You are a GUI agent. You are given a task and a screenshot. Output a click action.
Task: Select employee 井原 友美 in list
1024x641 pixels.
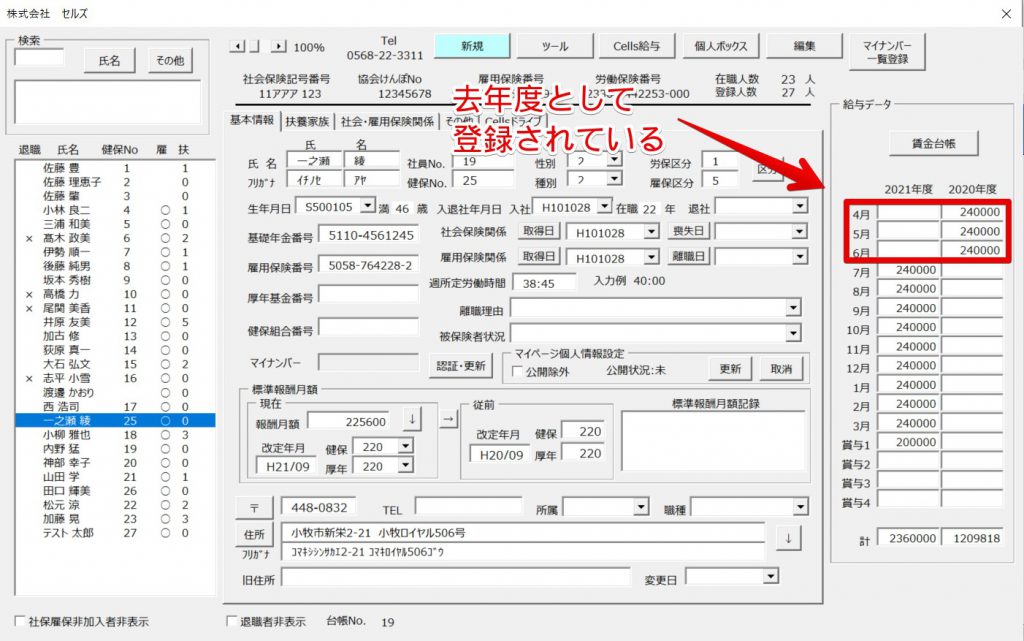tap(115, 322)
